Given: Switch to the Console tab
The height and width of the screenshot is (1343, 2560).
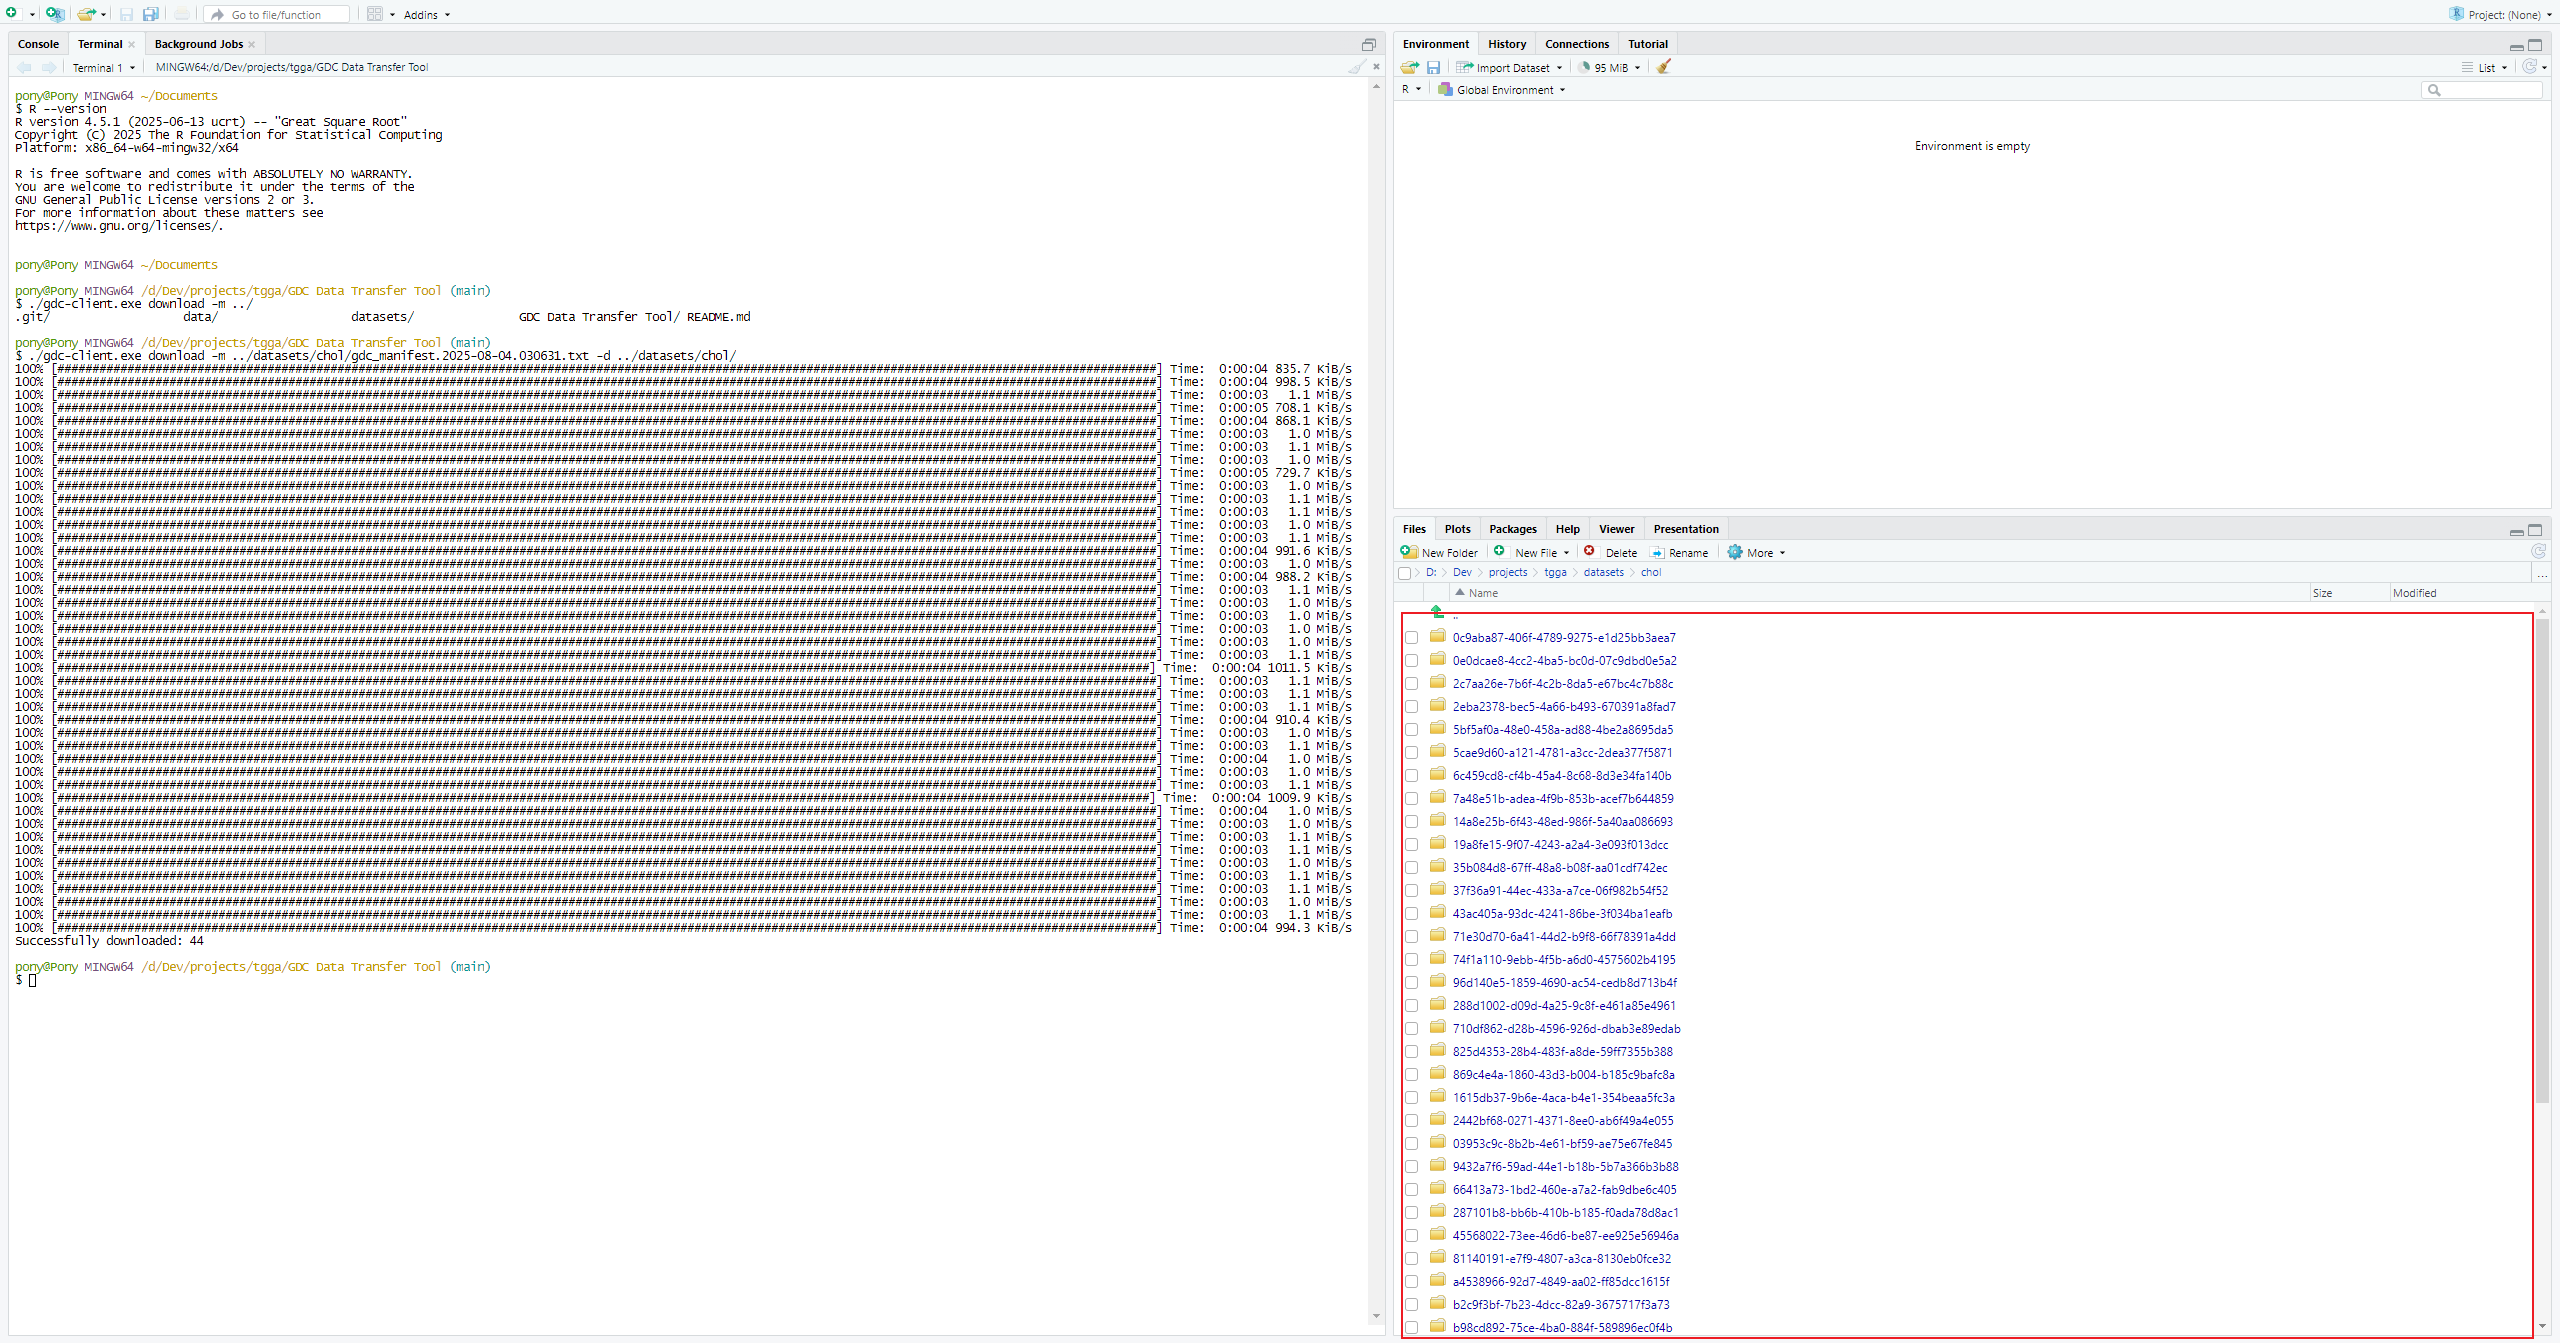Looking at the screenshot, I should tap(38, 44).
